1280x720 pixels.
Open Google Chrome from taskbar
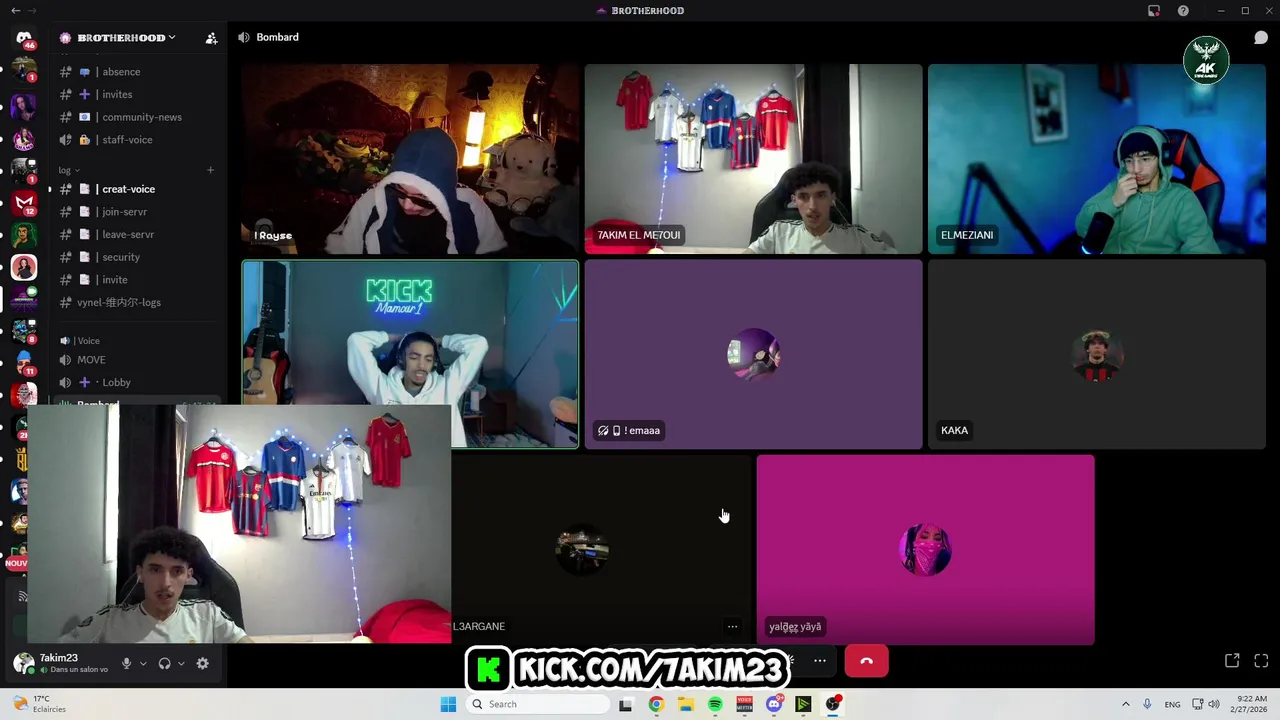point(656,704)
